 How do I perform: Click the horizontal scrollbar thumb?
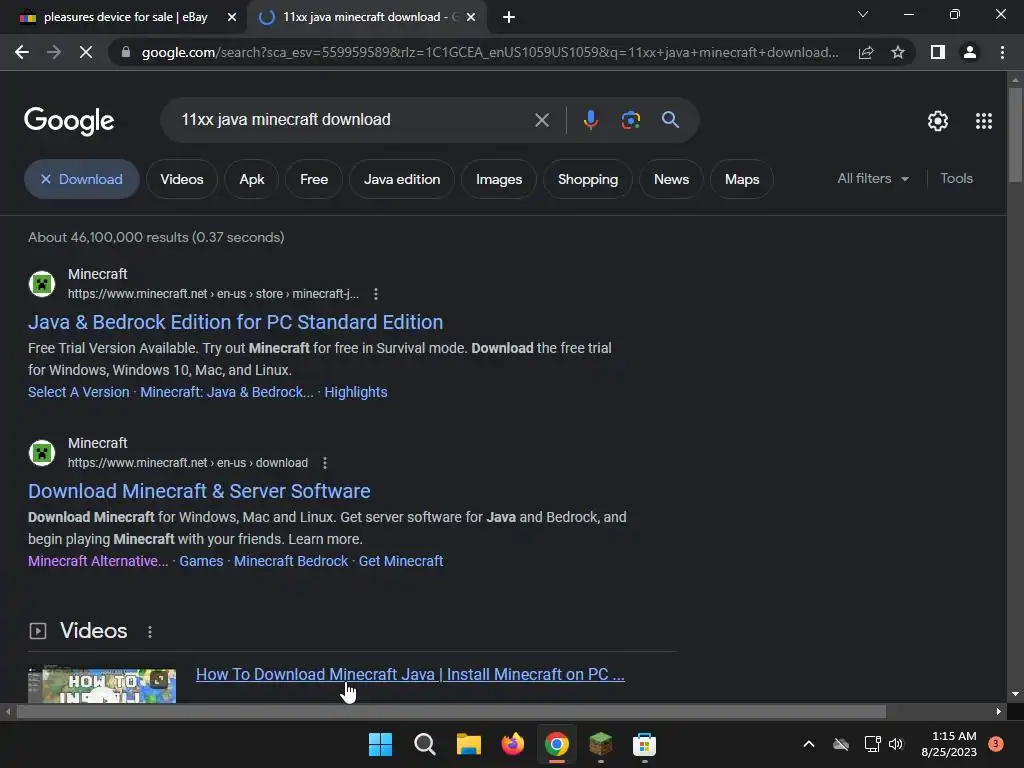click(x=451, y=711)
